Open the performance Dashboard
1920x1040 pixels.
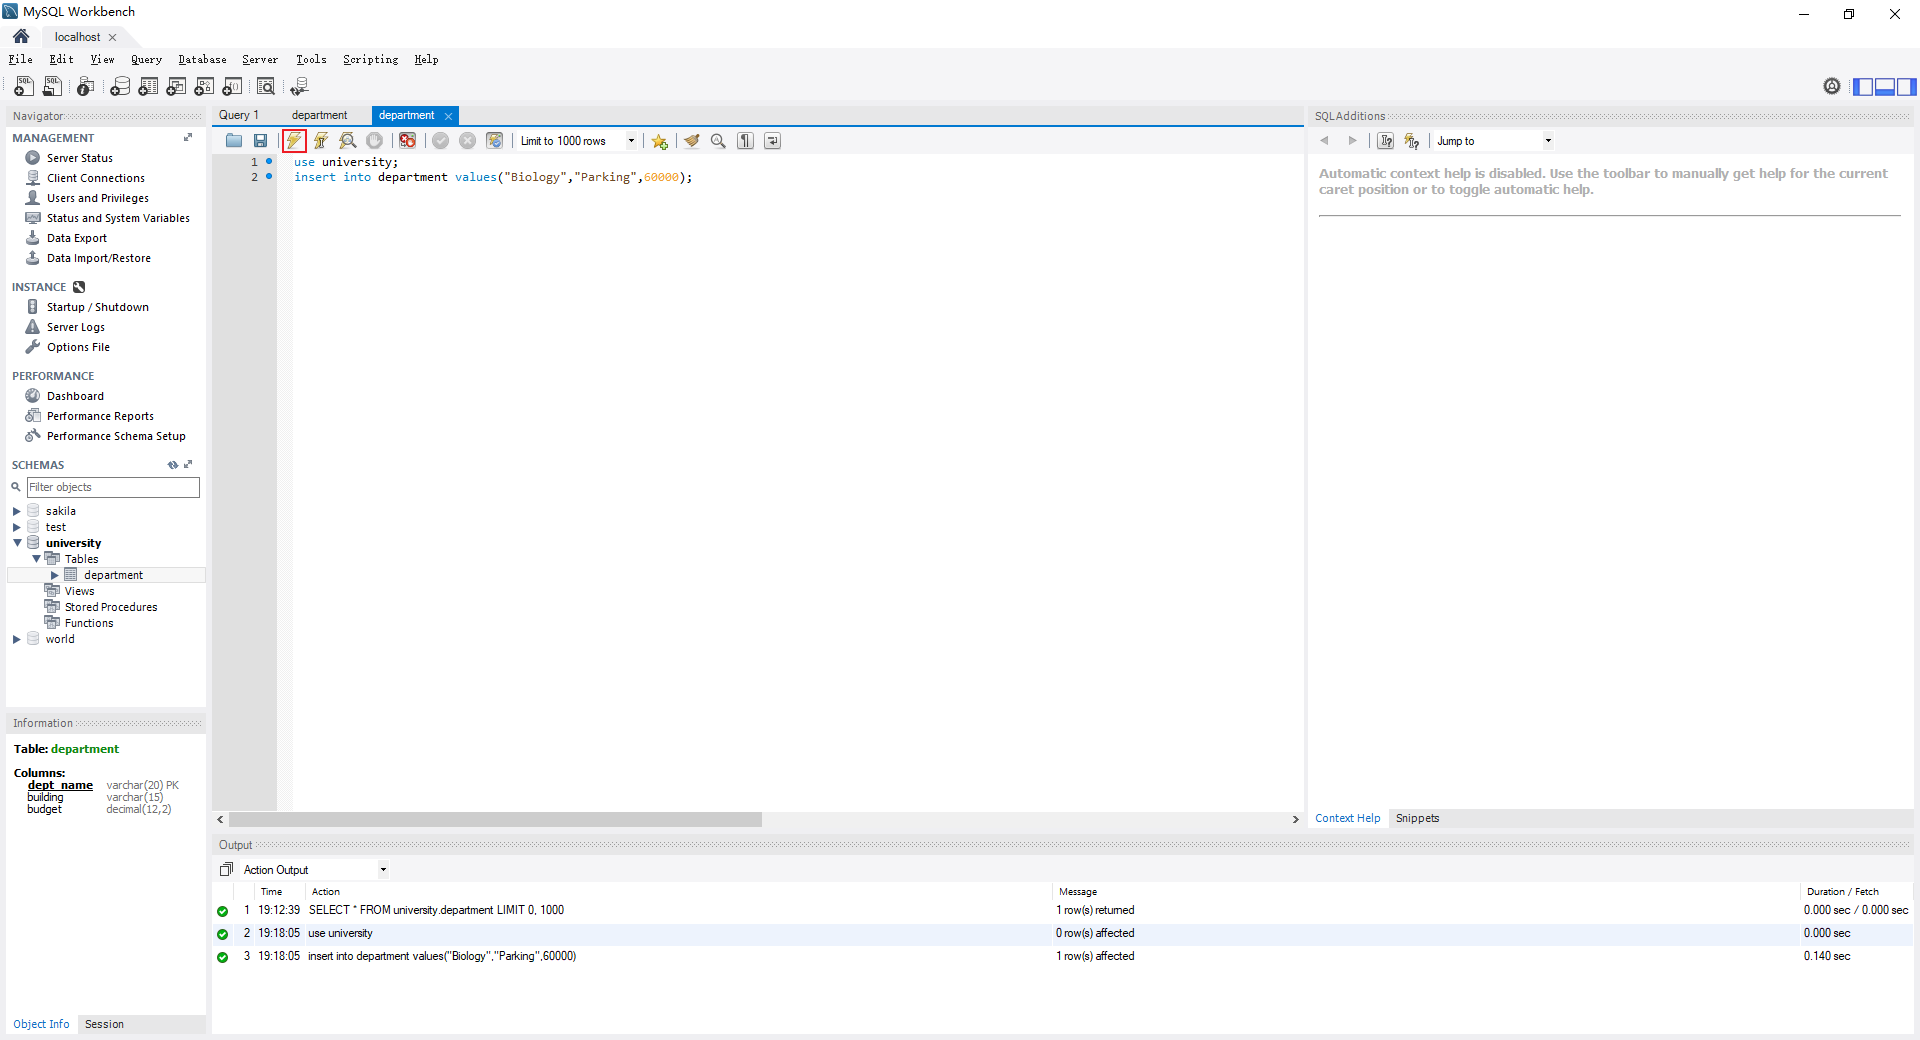coord(75,396)
